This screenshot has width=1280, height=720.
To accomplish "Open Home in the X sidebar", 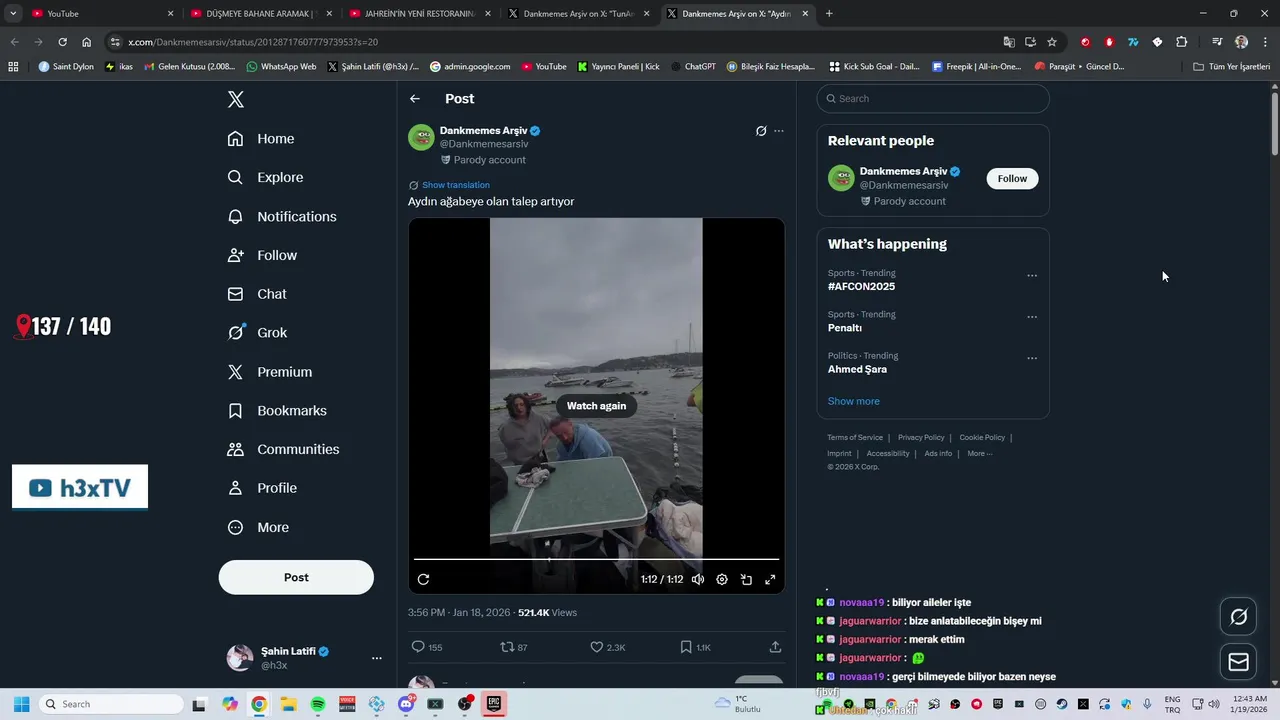I will (x=261, y=139).
